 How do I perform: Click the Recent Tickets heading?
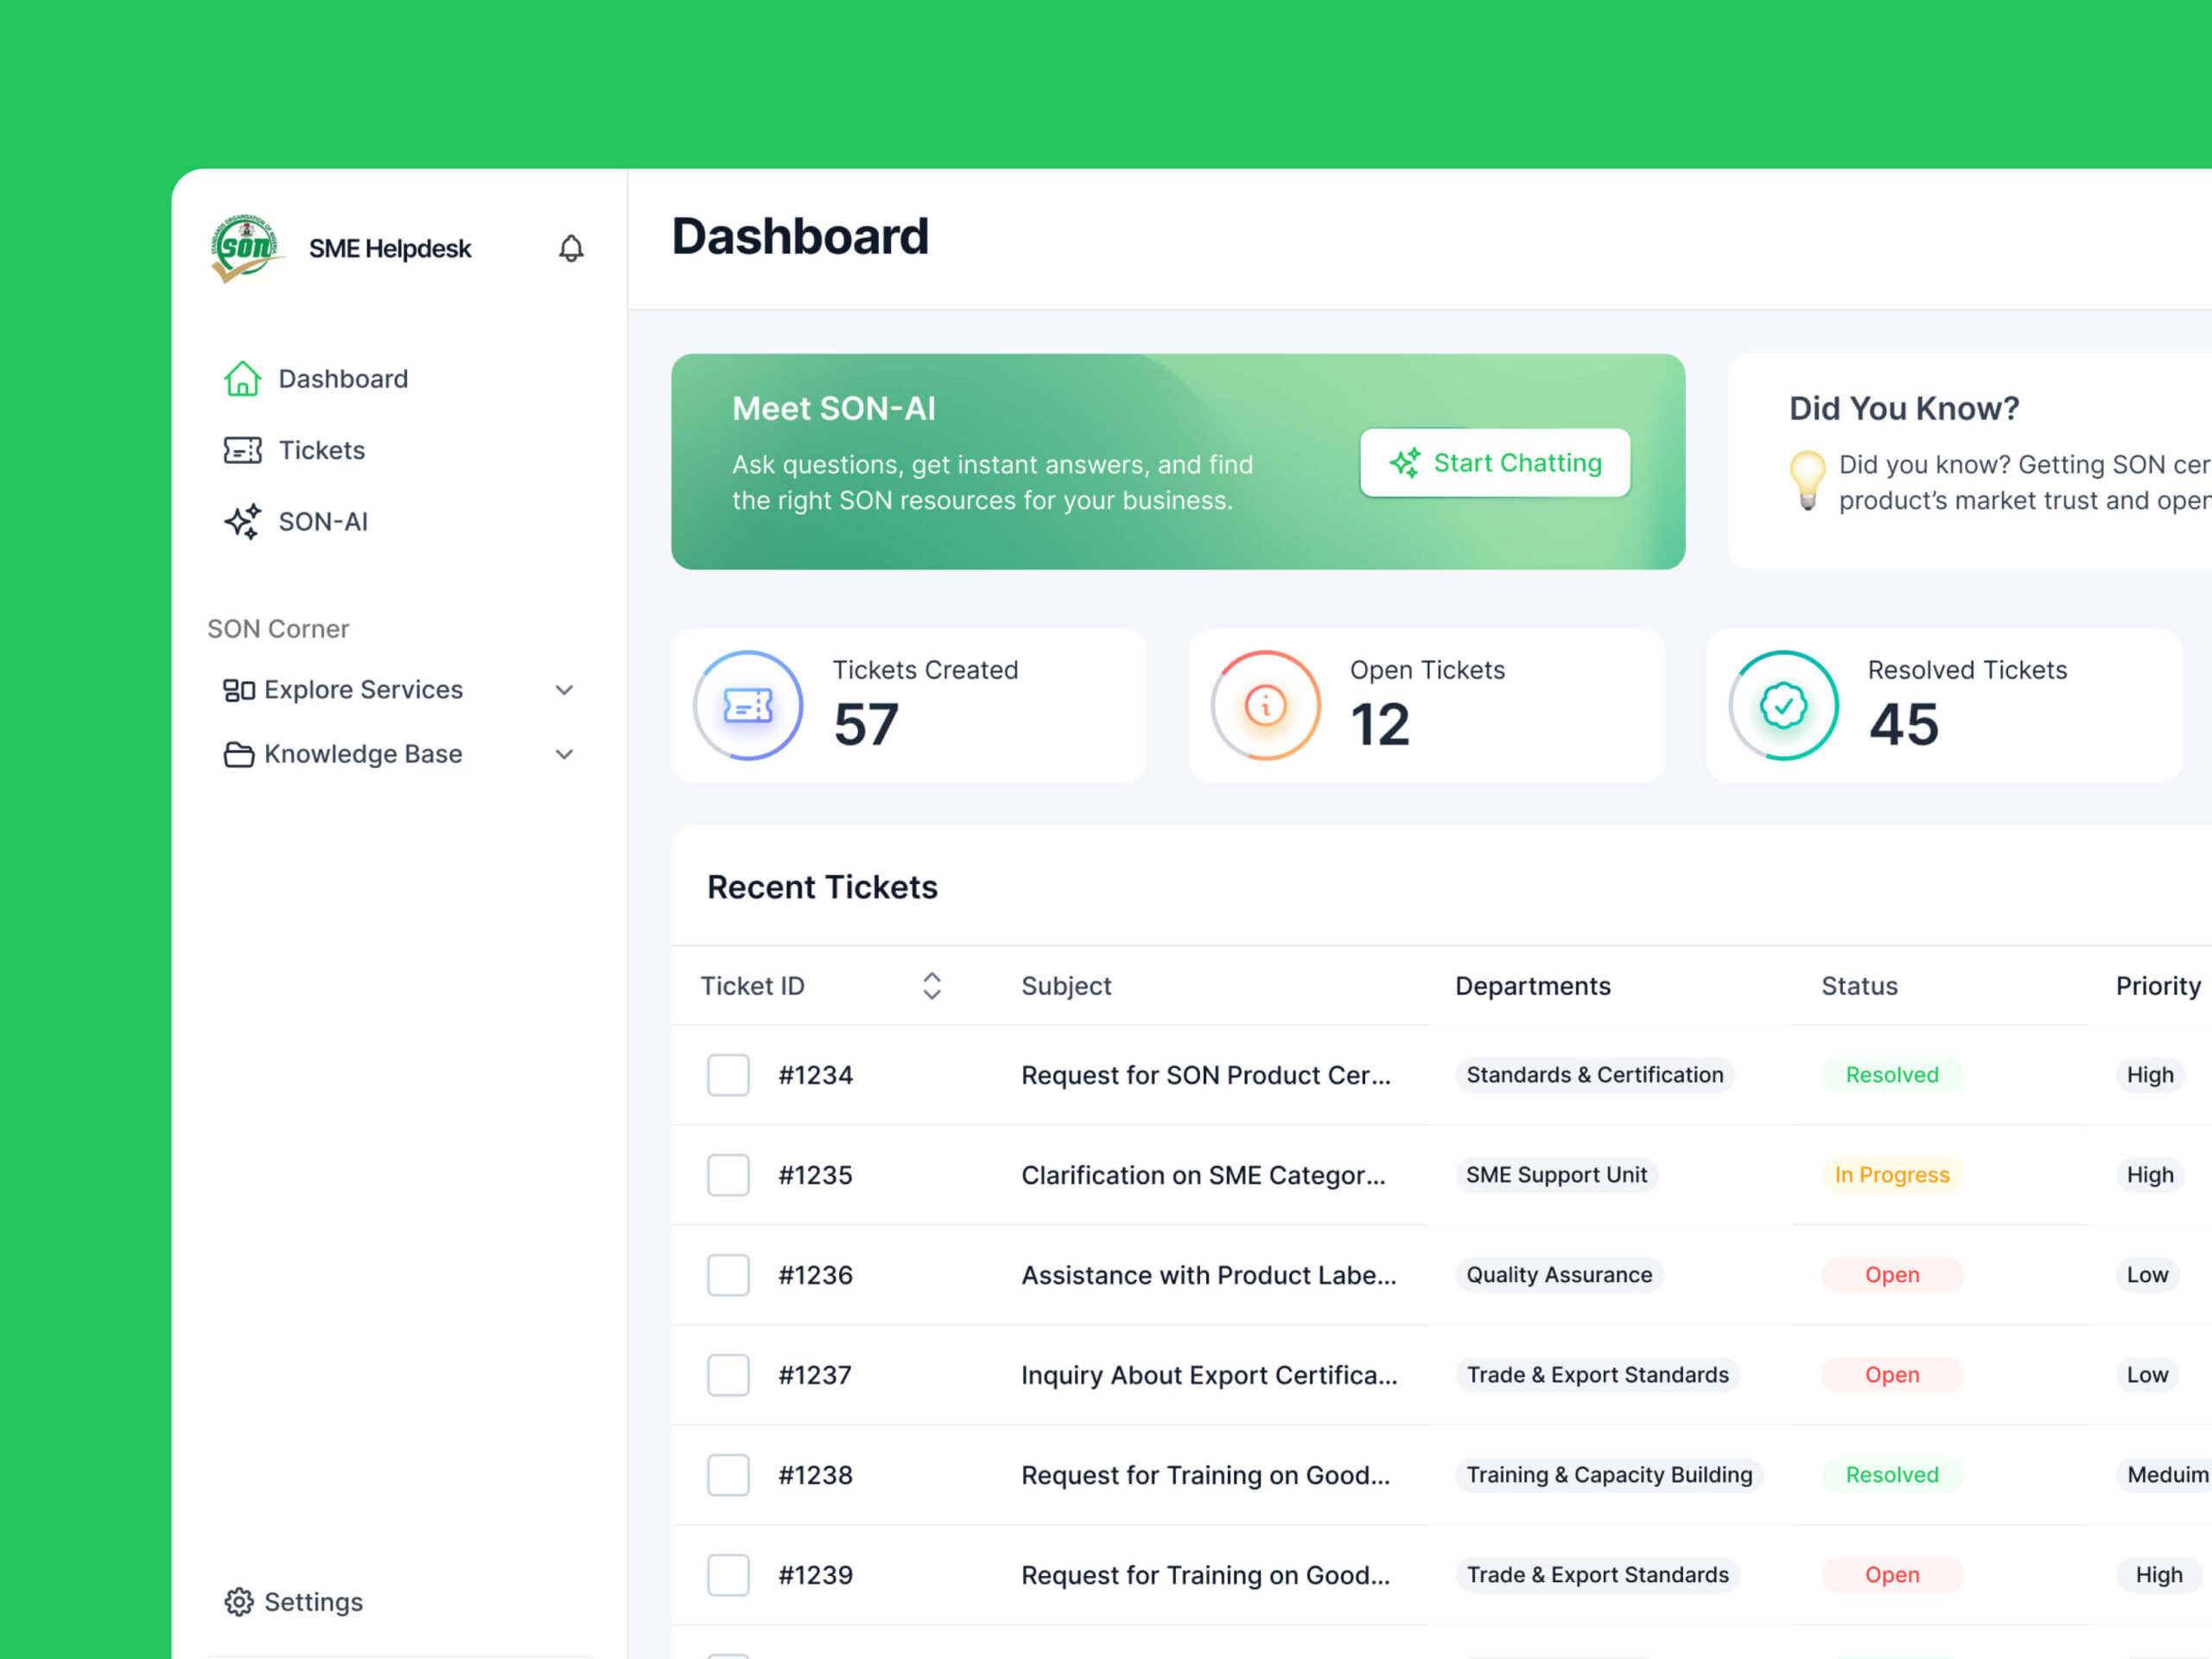[822, 887]
